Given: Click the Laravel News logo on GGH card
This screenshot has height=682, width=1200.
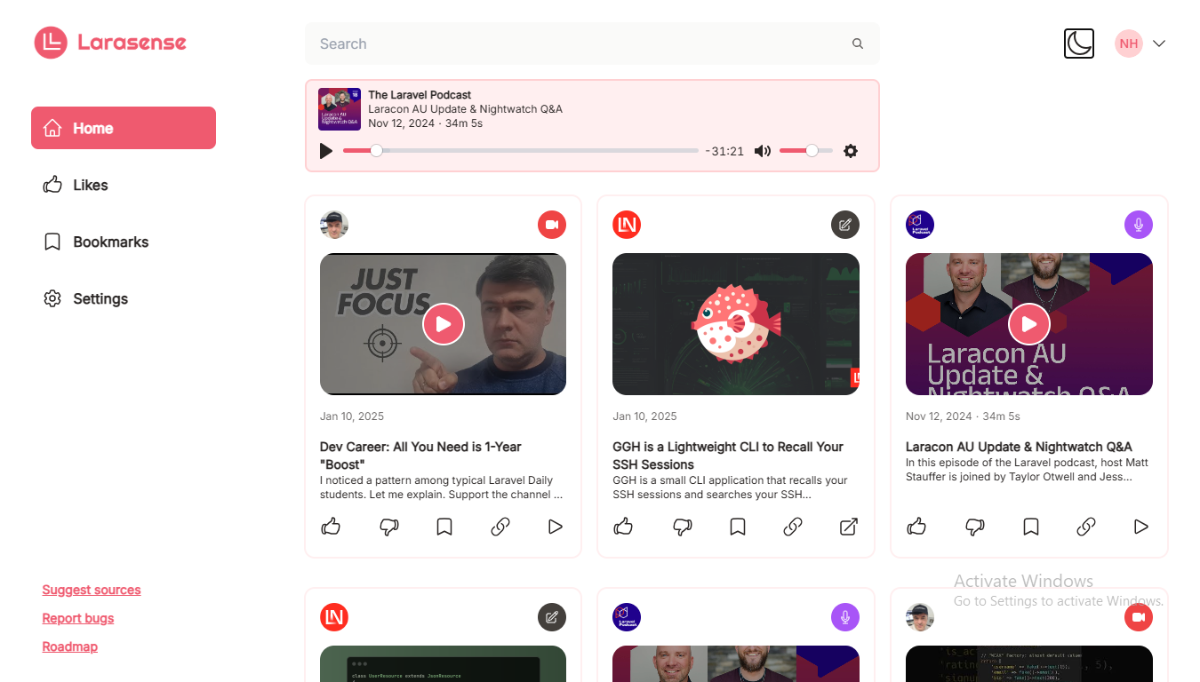Looking at the screenshot, I should (x=627, y=225).
